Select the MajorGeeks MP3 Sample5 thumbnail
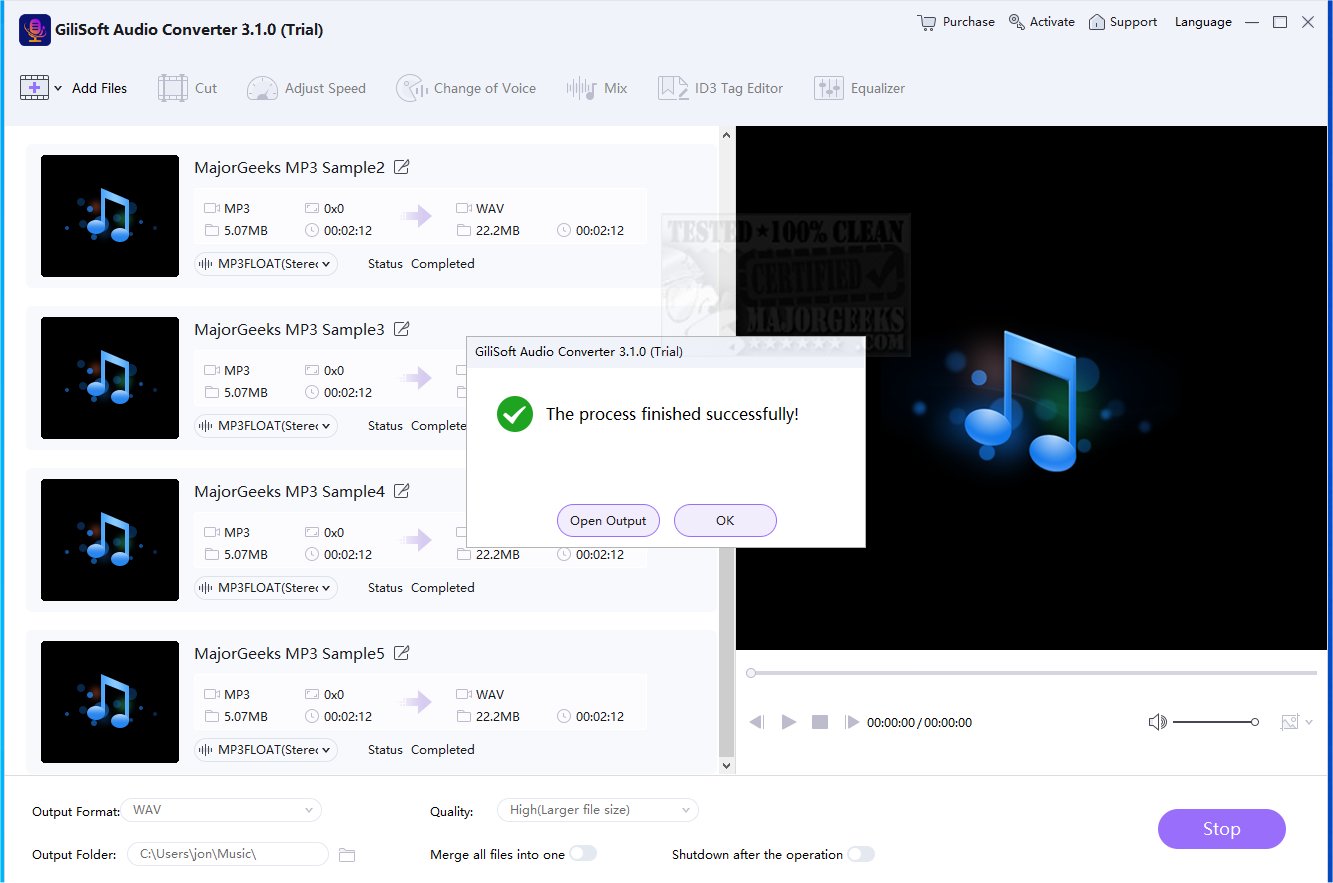 [110, 702]
